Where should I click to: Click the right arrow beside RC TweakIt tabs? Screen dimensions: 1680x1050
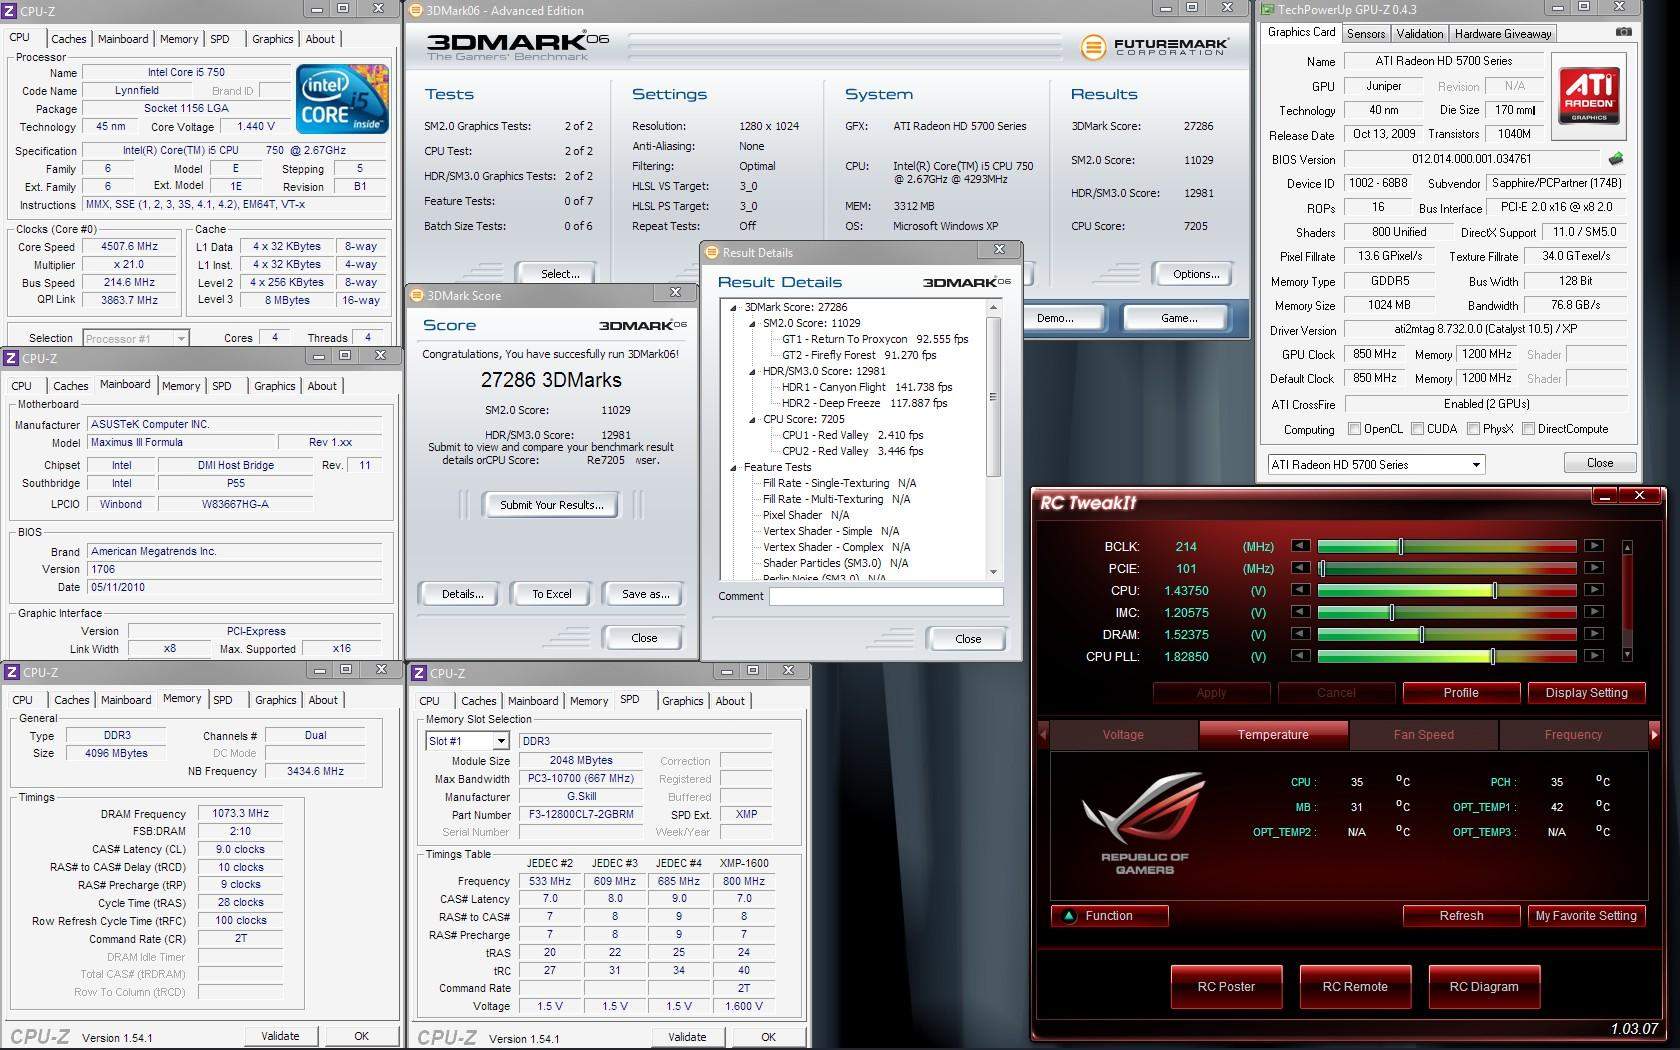point(1654,734)
